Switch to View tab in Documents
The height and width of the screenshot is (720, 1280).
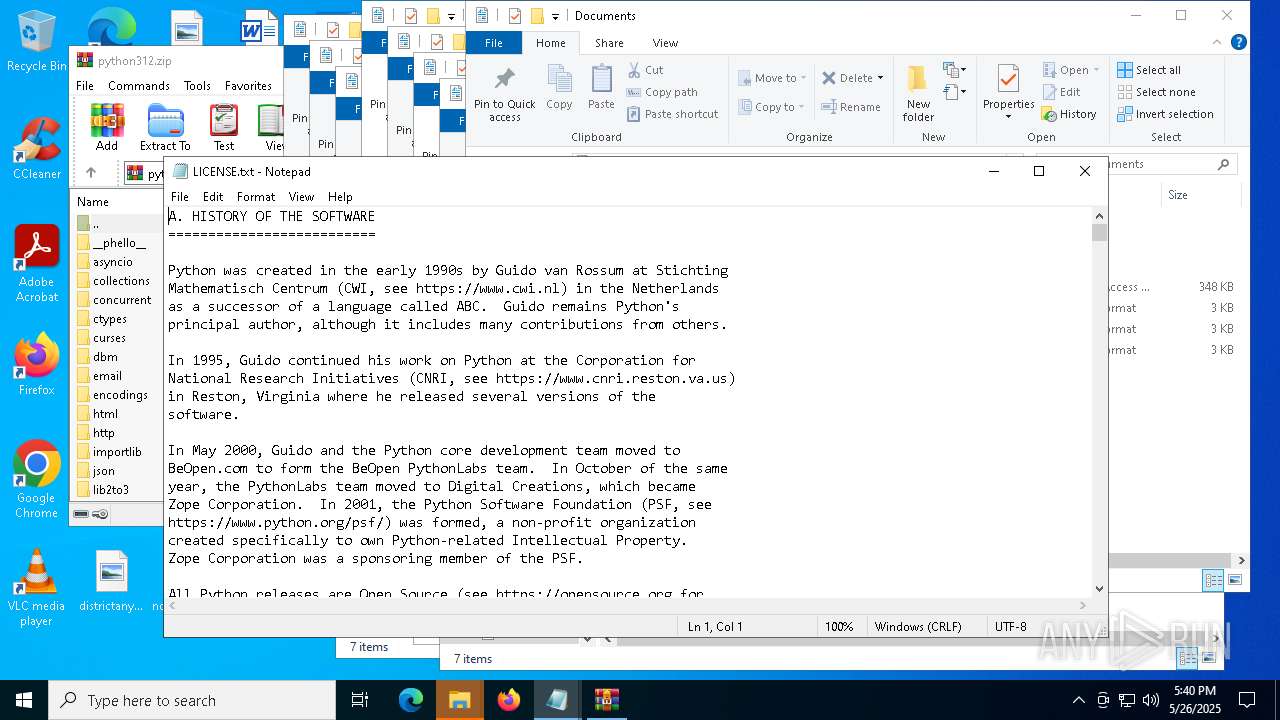point(665,43)
